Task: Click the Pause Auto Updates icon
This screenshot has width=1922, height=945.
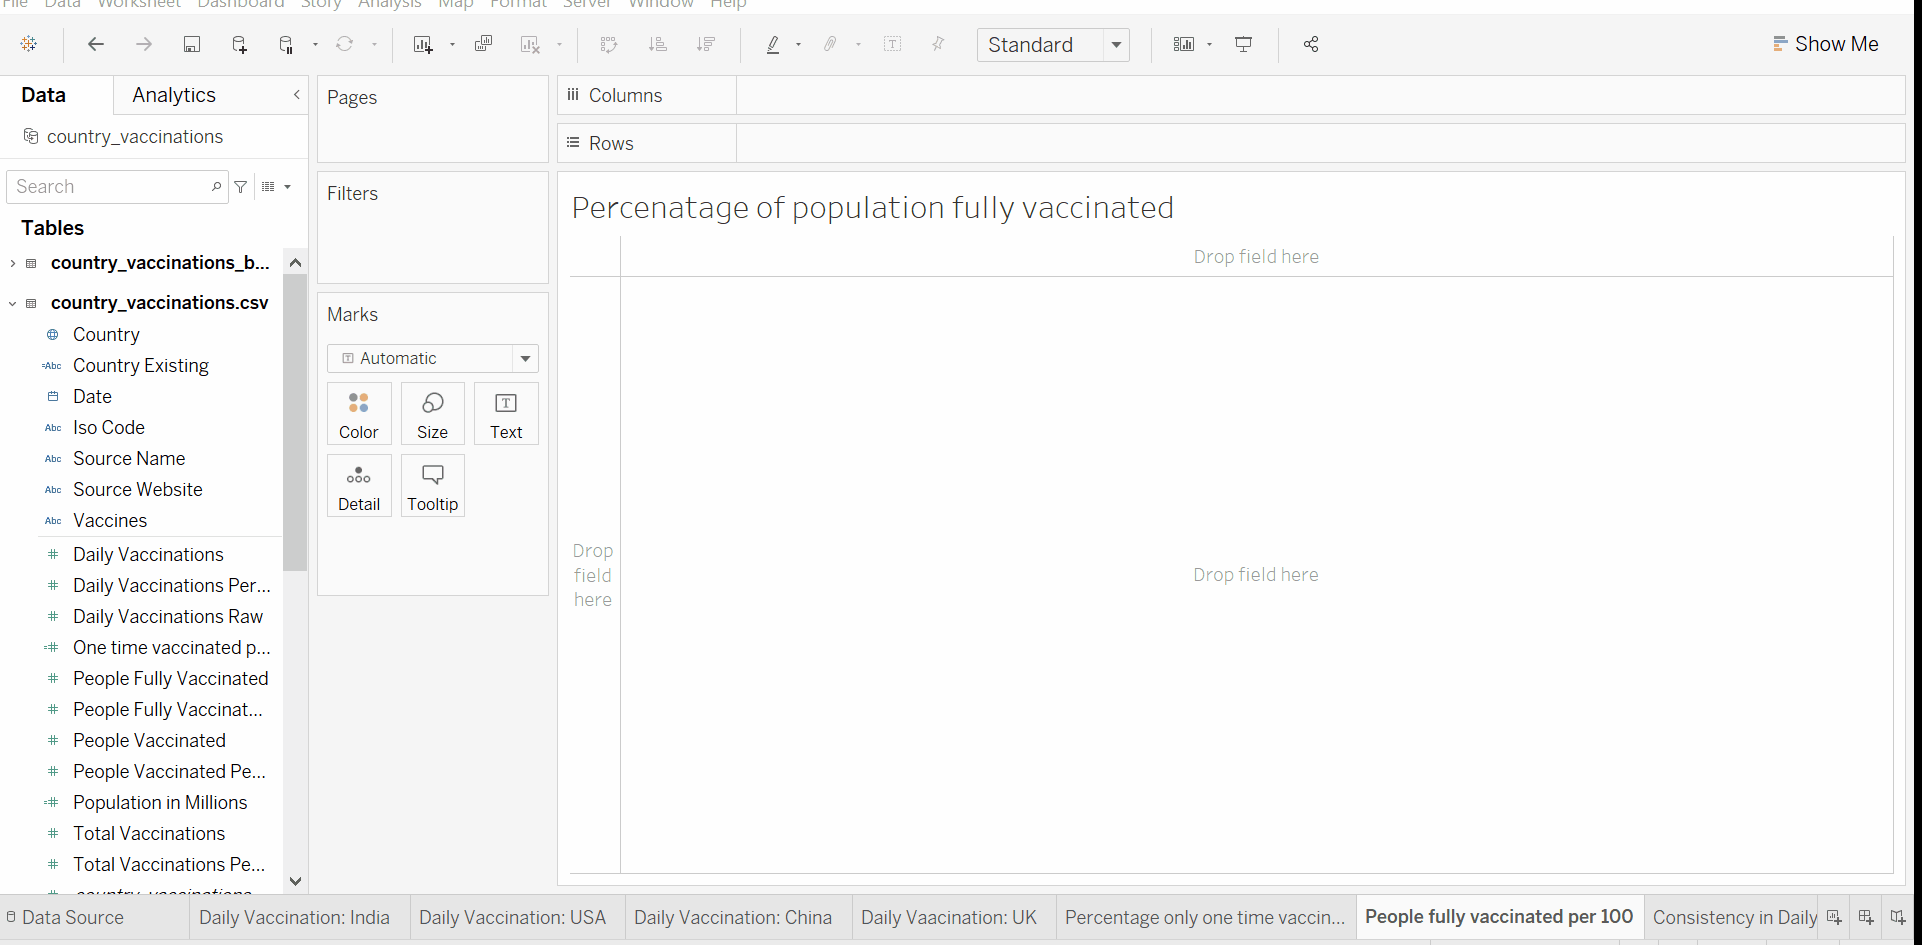Action: [x=286, y=44]
